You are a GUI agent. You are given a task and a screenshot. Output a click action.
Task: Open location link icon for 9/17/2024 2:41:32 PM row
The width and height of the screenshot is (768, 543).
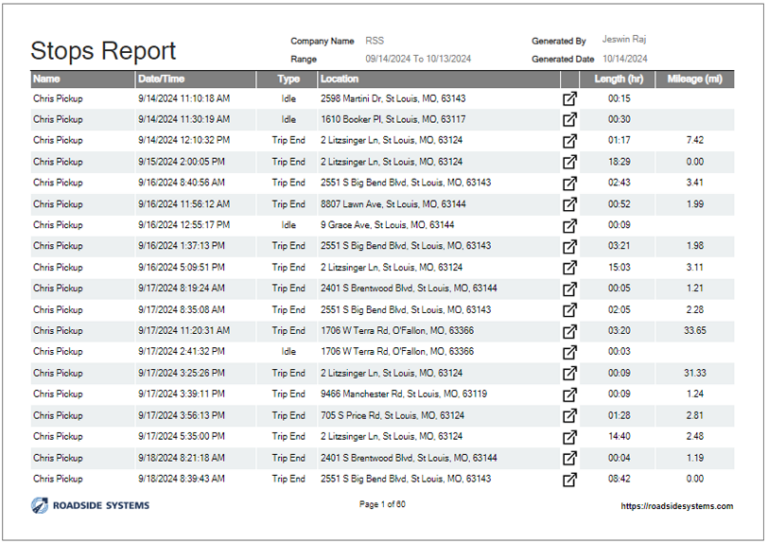569,352
